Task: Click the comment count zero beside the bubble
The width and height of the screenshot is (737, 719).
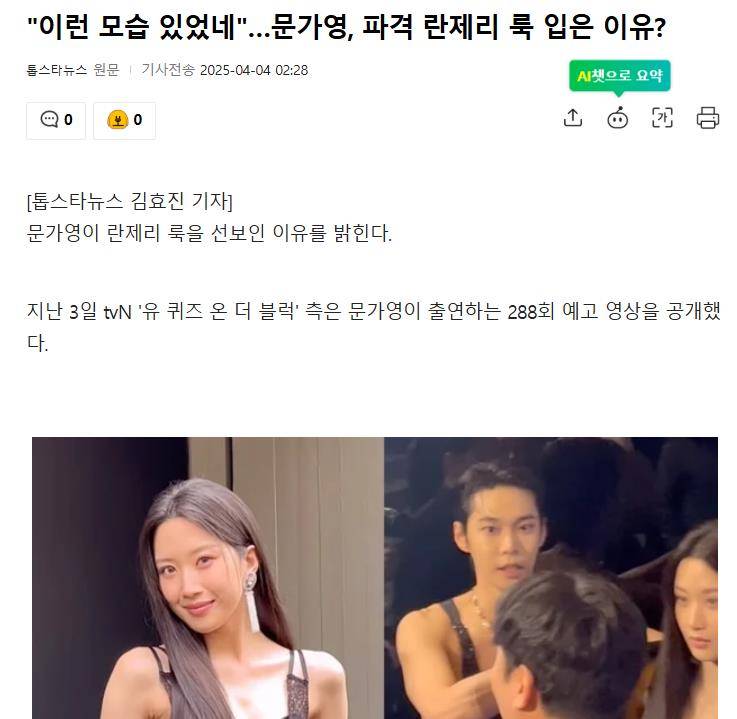Action: [68, 120]
